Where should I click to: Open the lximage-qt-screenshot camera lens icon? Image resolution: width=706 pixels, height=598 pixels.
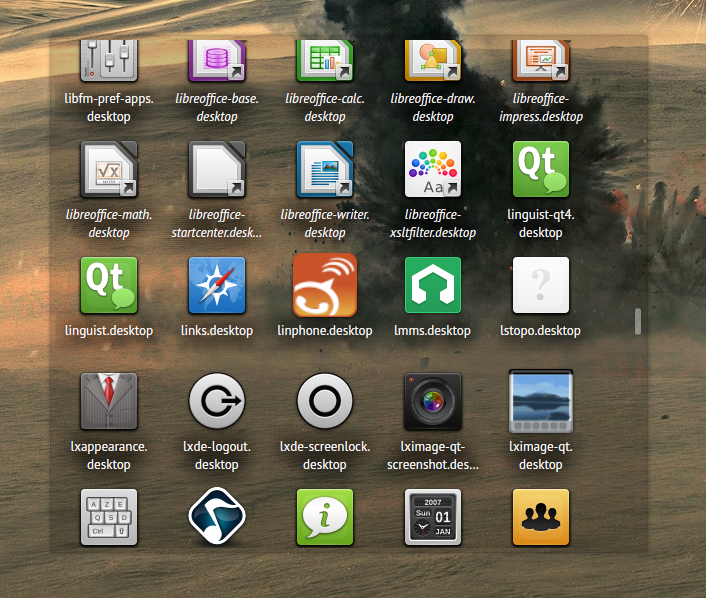point(433,401)
